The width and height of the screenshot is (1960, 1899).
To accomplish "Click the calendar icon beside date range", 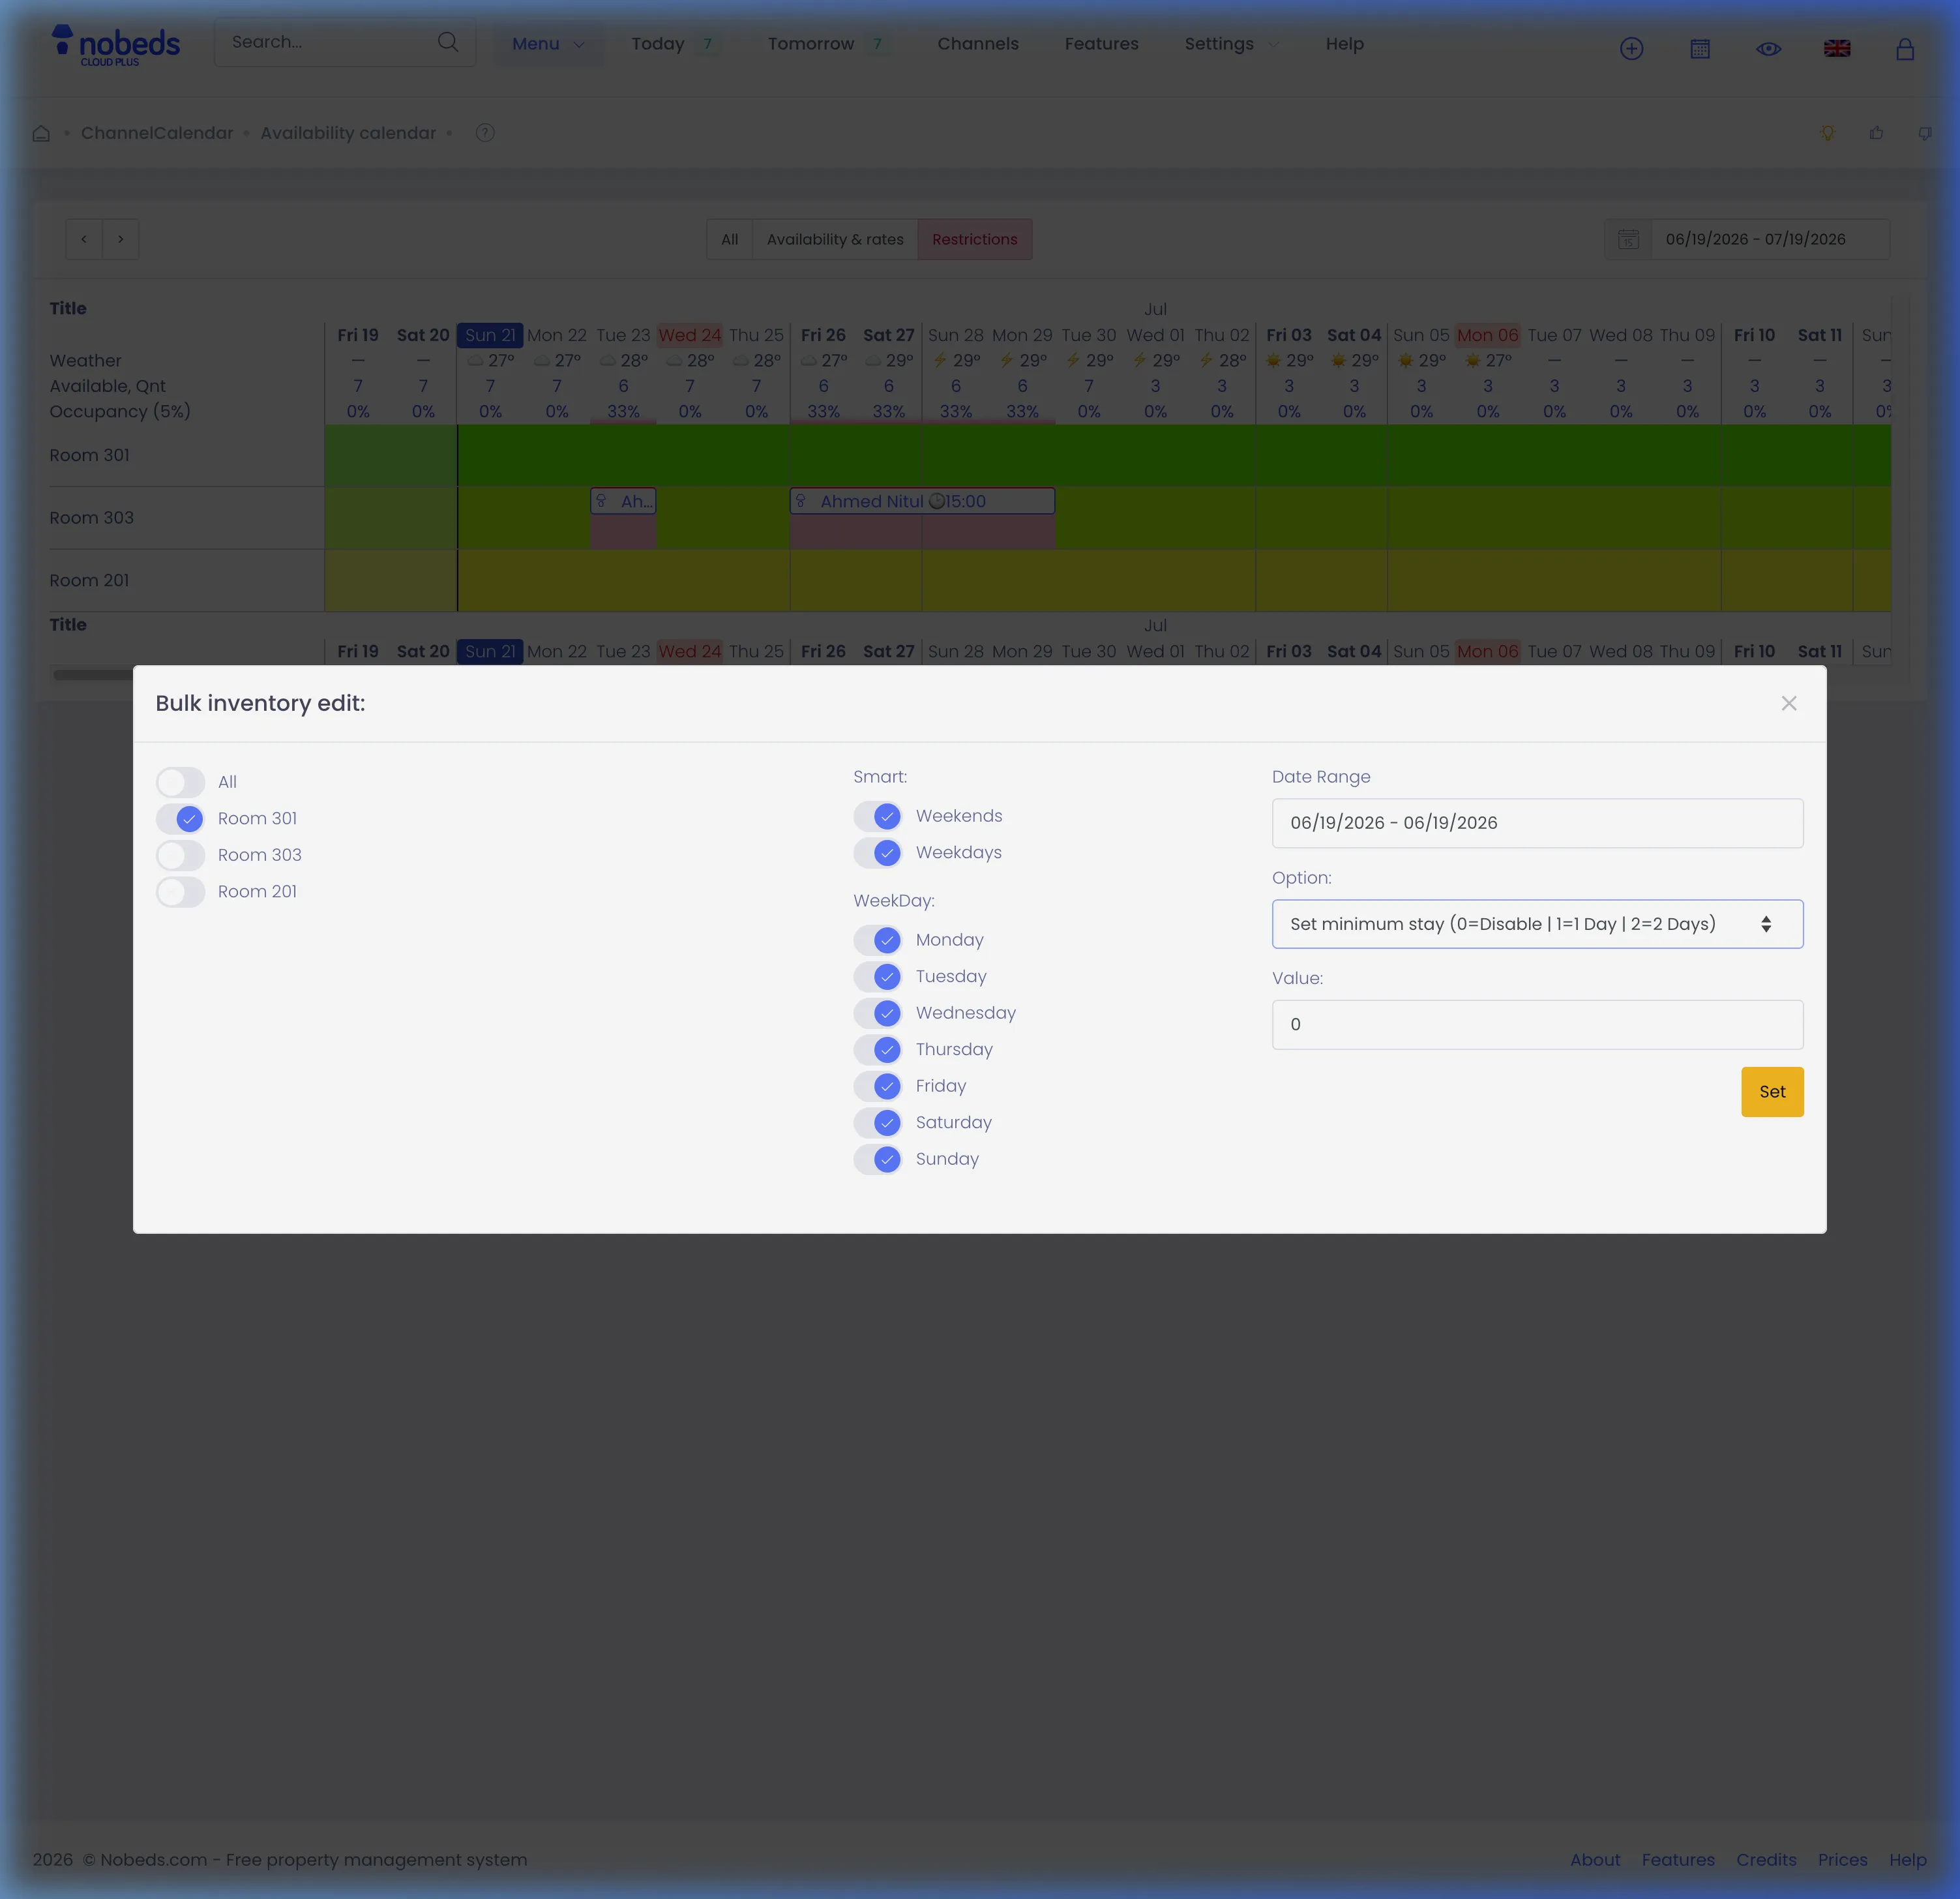I will 1628,239.
